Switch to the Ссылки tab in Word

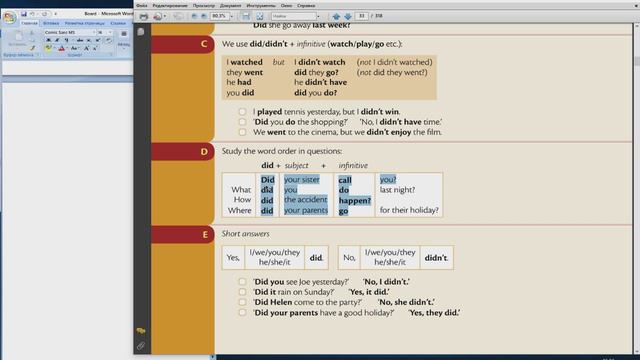pos(118,23)
